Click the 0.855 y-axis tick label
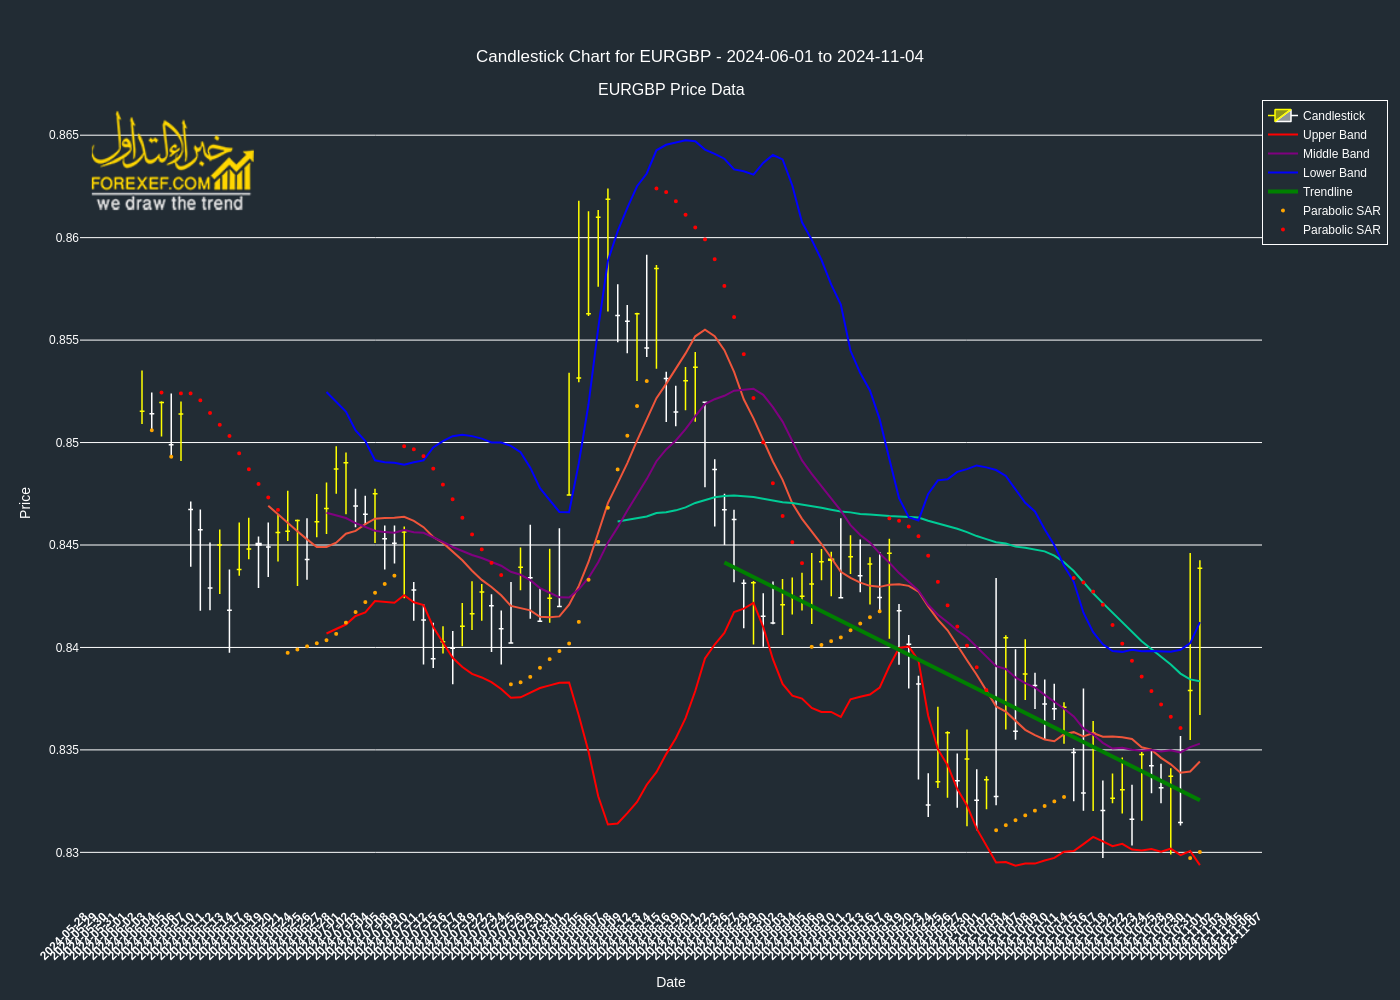 [x=64, y=340]
